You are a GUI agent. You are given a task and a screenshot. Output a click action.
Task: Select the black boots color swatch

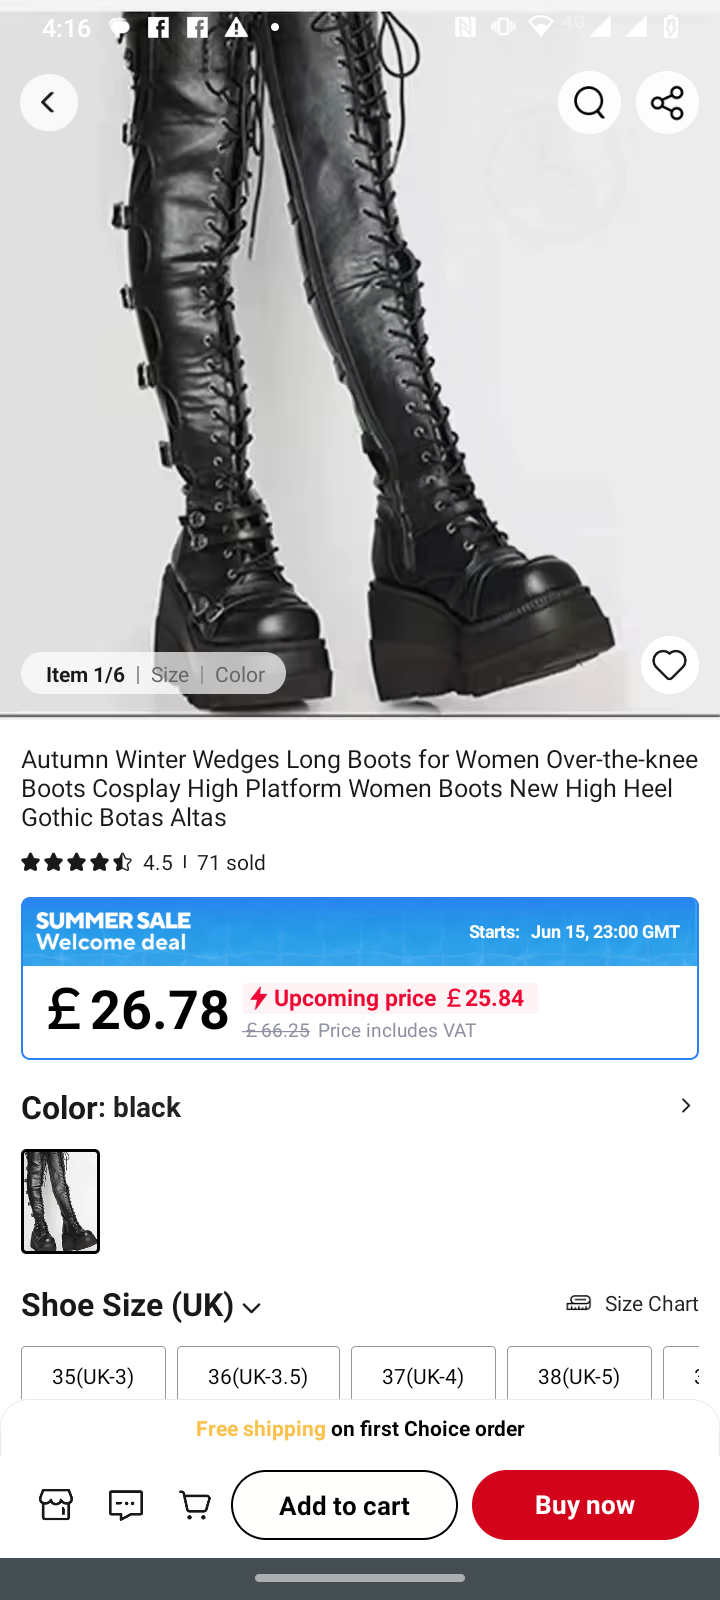click(61, 1201)
